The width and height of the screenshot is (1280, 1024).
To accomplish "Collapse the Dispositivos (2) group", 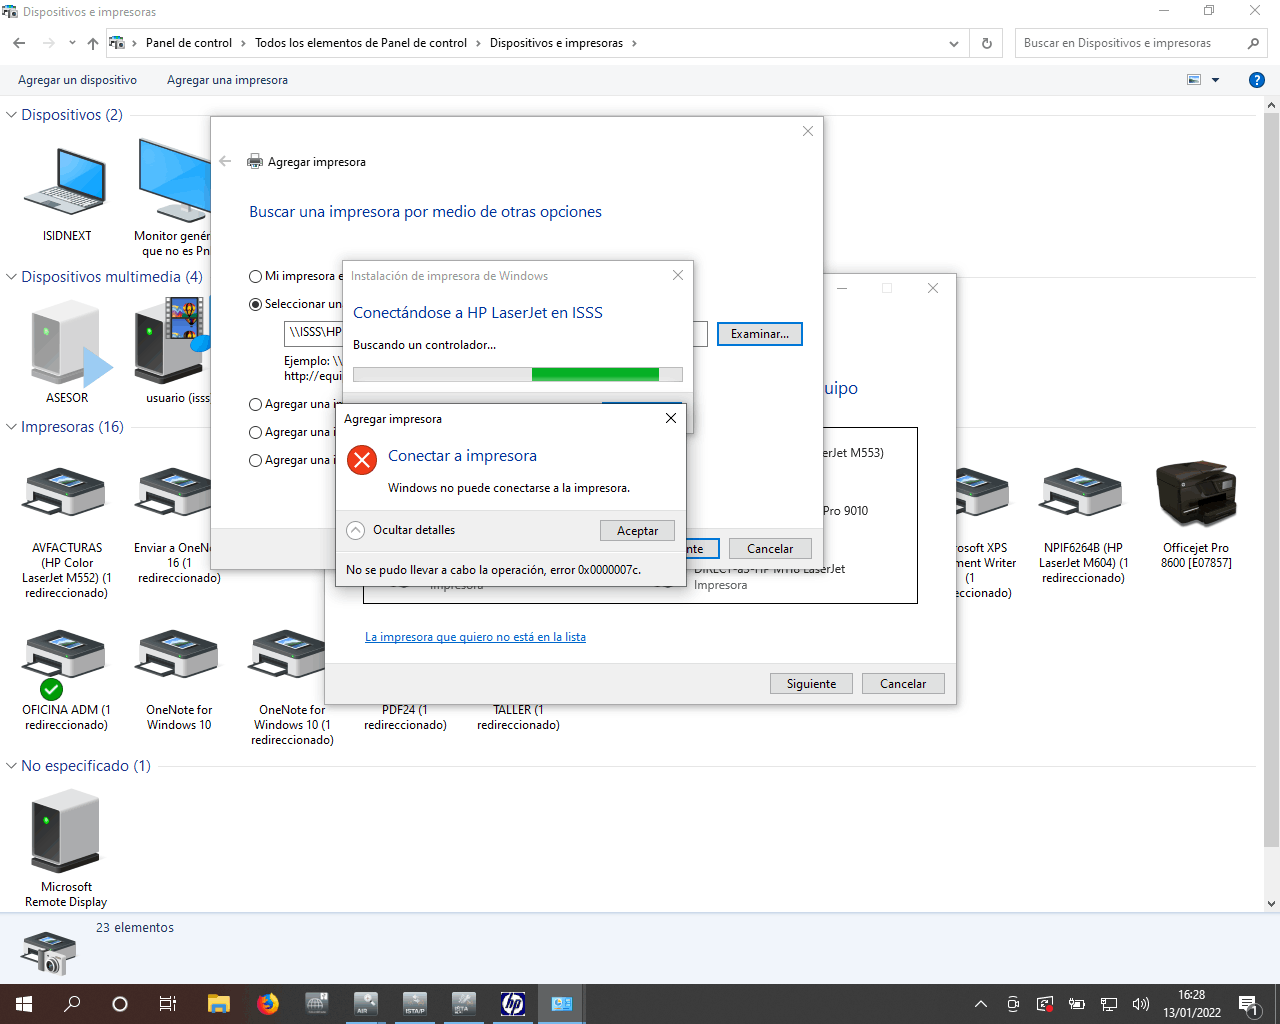I will pyautogui.click(x=11, y=115).
